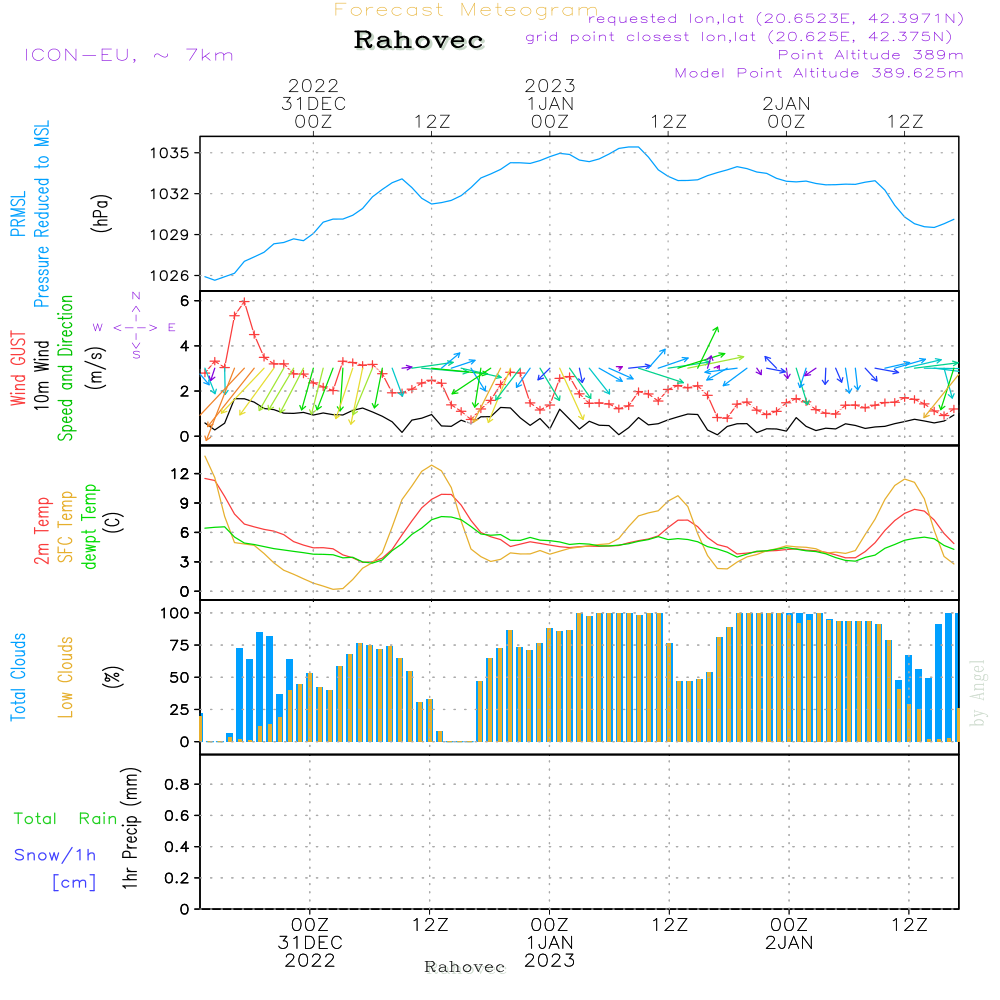The width and height of the screenshot is (1000, 1000).
Task: Click 'Model Point Altitude 389.625m' text
Action: [x=819, y=73]
